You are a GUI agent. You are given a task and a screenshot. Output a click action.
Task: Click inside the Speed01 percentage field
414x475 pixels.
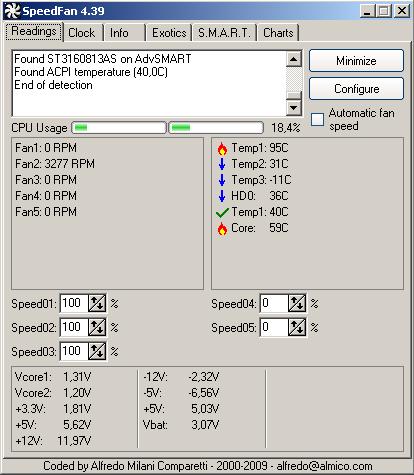coord(74,303)
